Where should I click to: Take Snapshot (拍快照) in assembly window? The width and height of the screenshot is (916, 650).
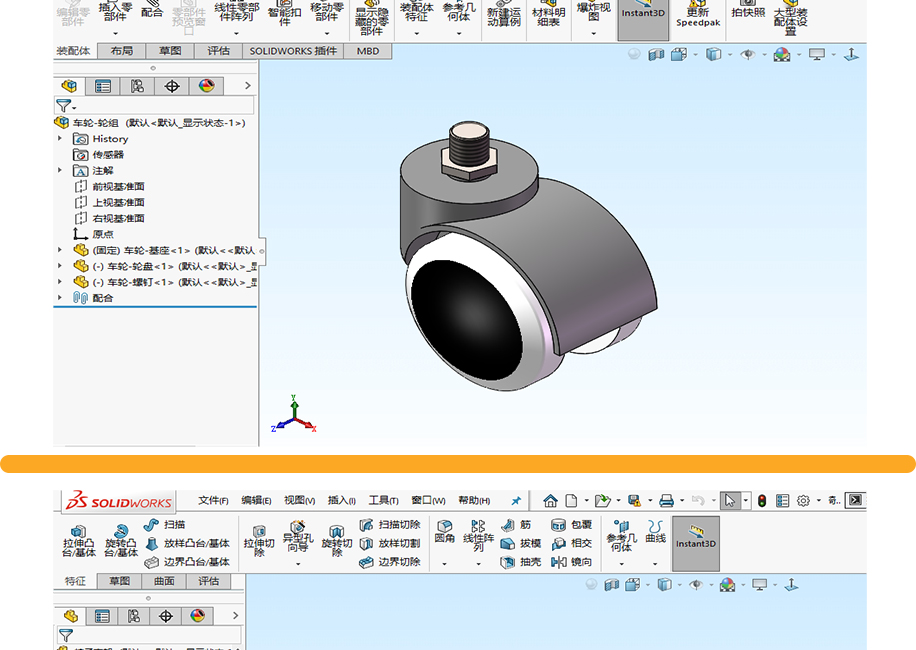748,9
